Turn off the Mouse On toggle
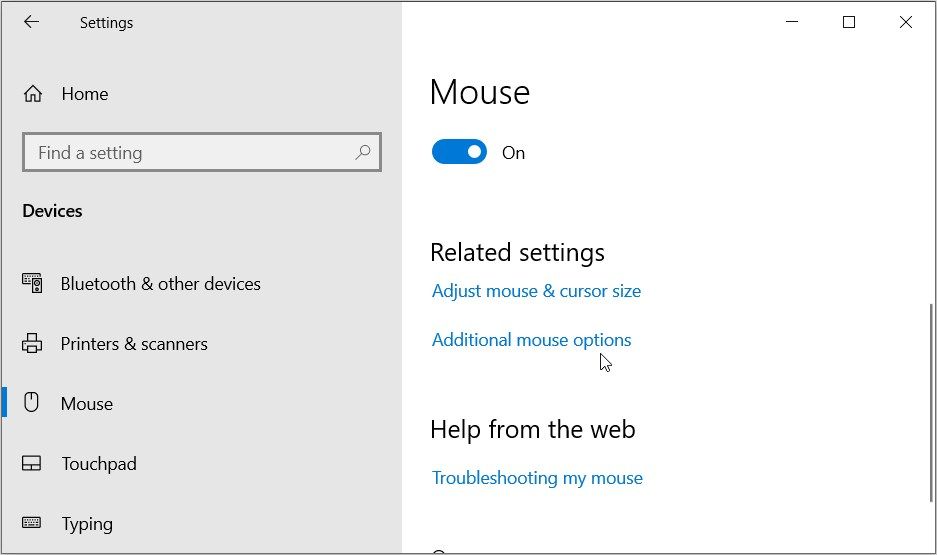Viewport: 937px width, 555px height. 459,152
